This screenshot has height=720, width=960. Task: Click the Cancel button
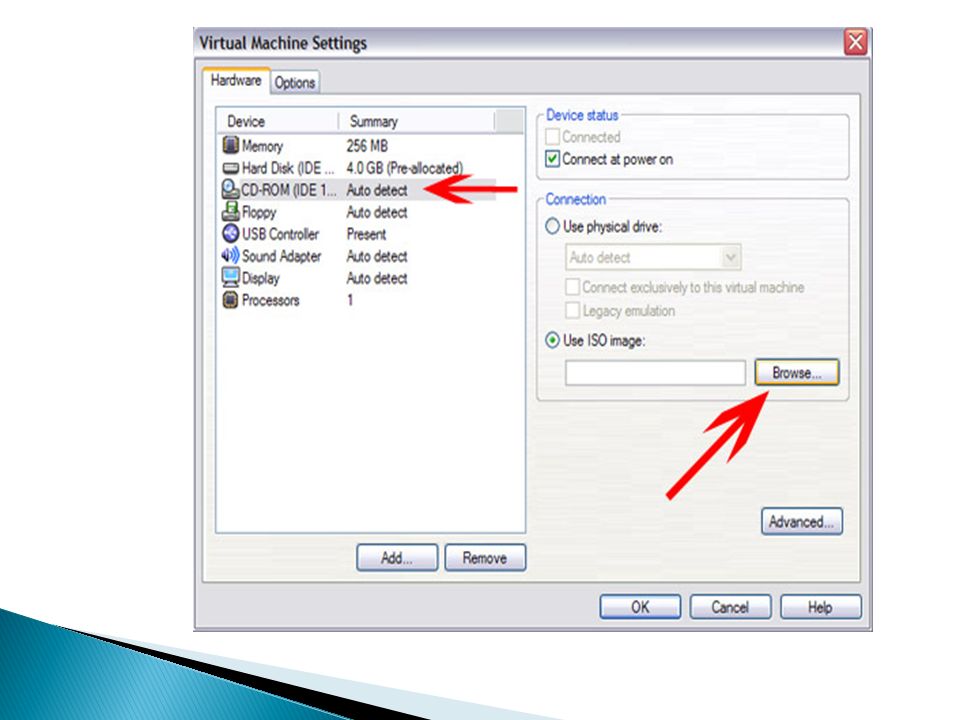tap(730, 607)
